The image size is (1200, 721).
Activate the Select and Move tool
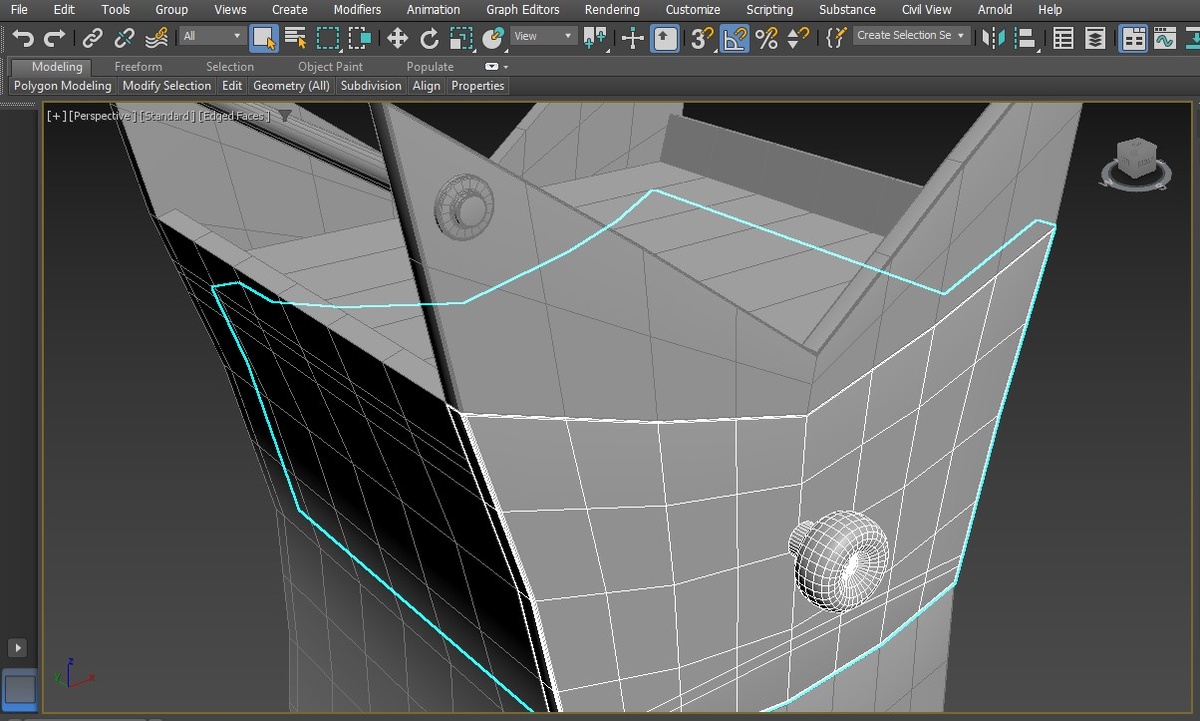[x=397, y=38]
